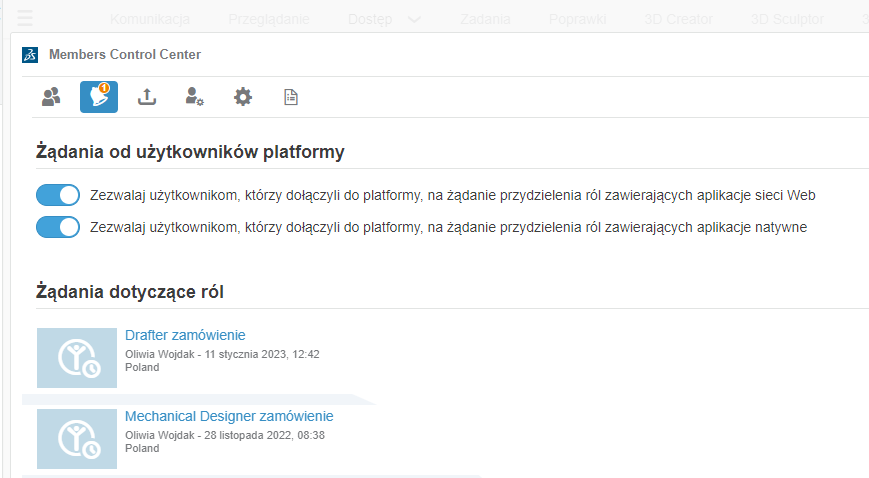Image resolution: width=869 pixels, height=478 pixels.
Task: Click the report document icon
Action: pyautogui.click(x=291, y=97)
